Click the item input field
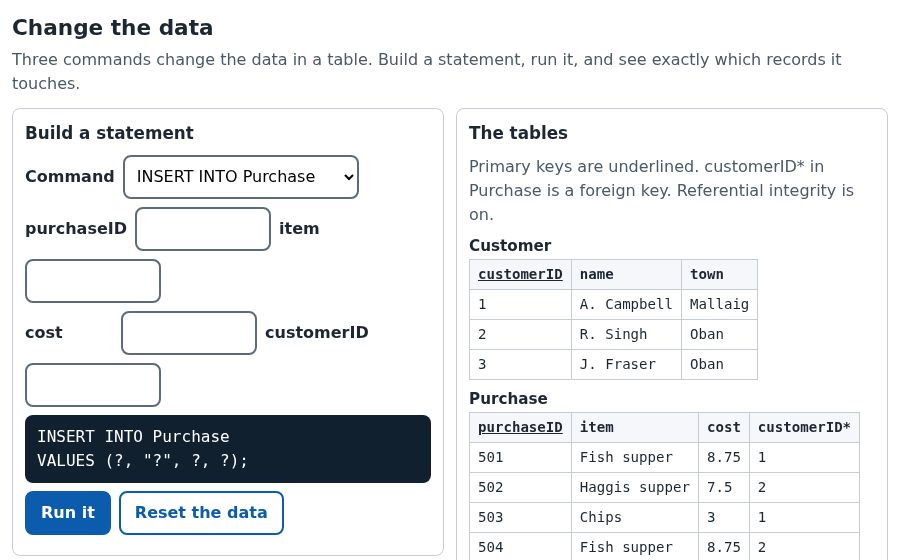 click(93, 281)
